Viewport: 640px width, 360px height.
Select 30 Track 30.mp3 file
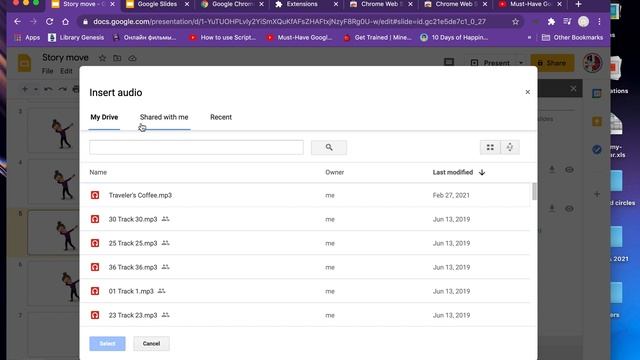tap(305, 219)
